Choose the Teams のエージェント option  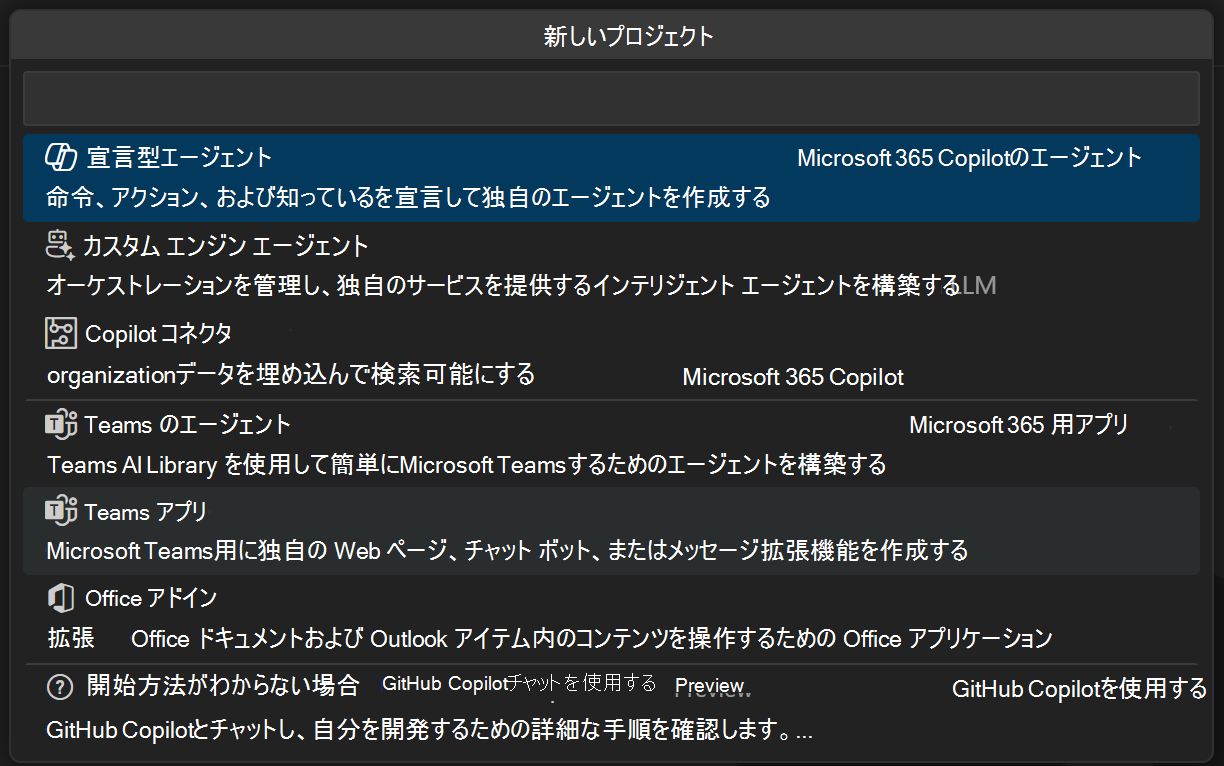(400, 442)
